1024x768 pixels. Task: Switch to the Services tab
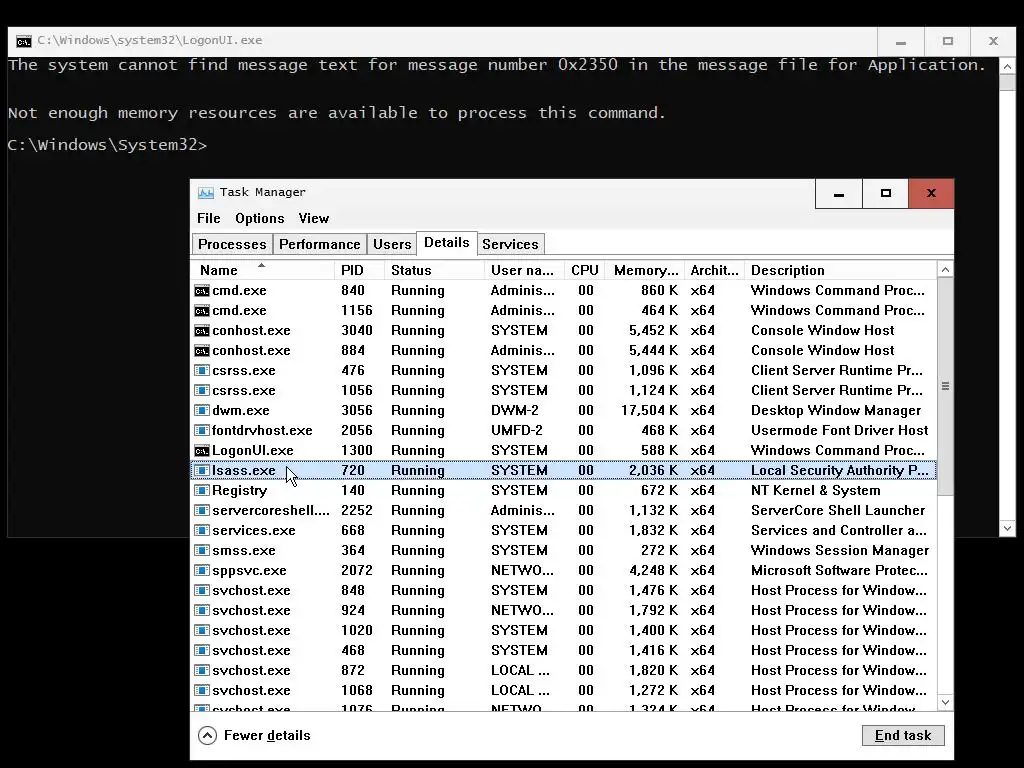[x=510, y=244]
